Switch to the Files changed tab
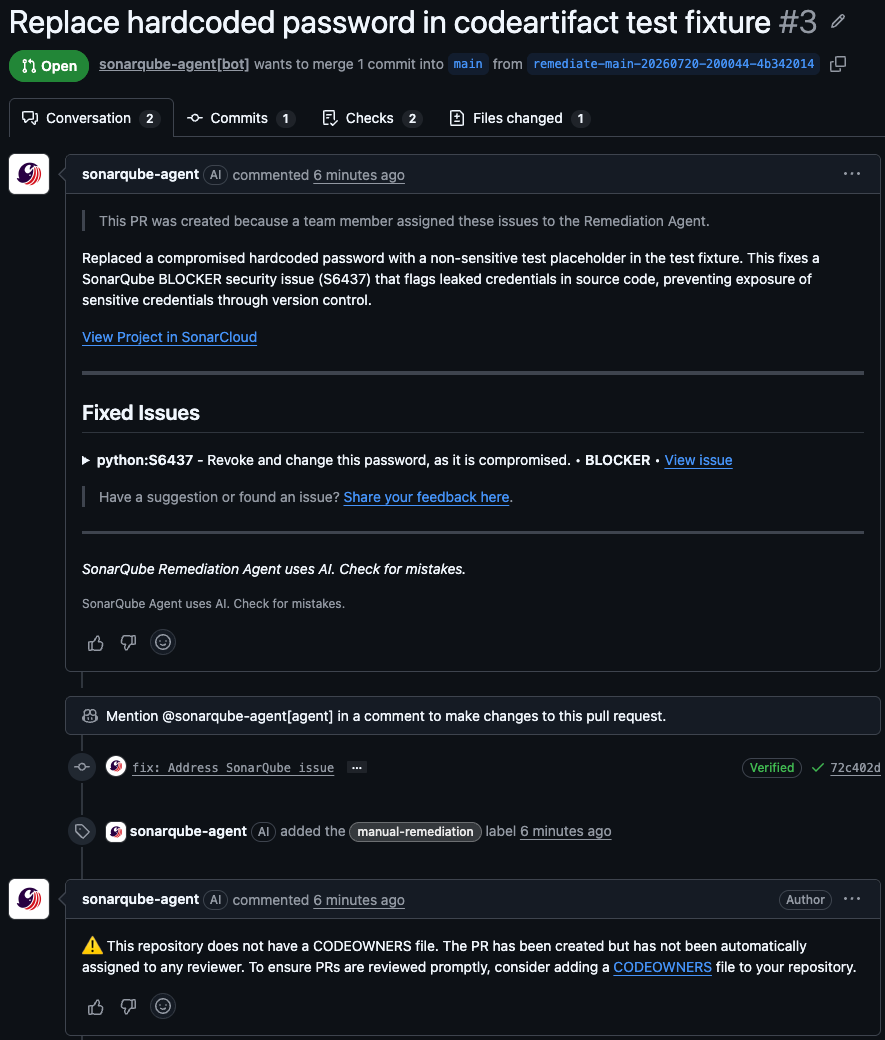The height and width of the screenshot is (1040, 885). [x=519, y=118]
